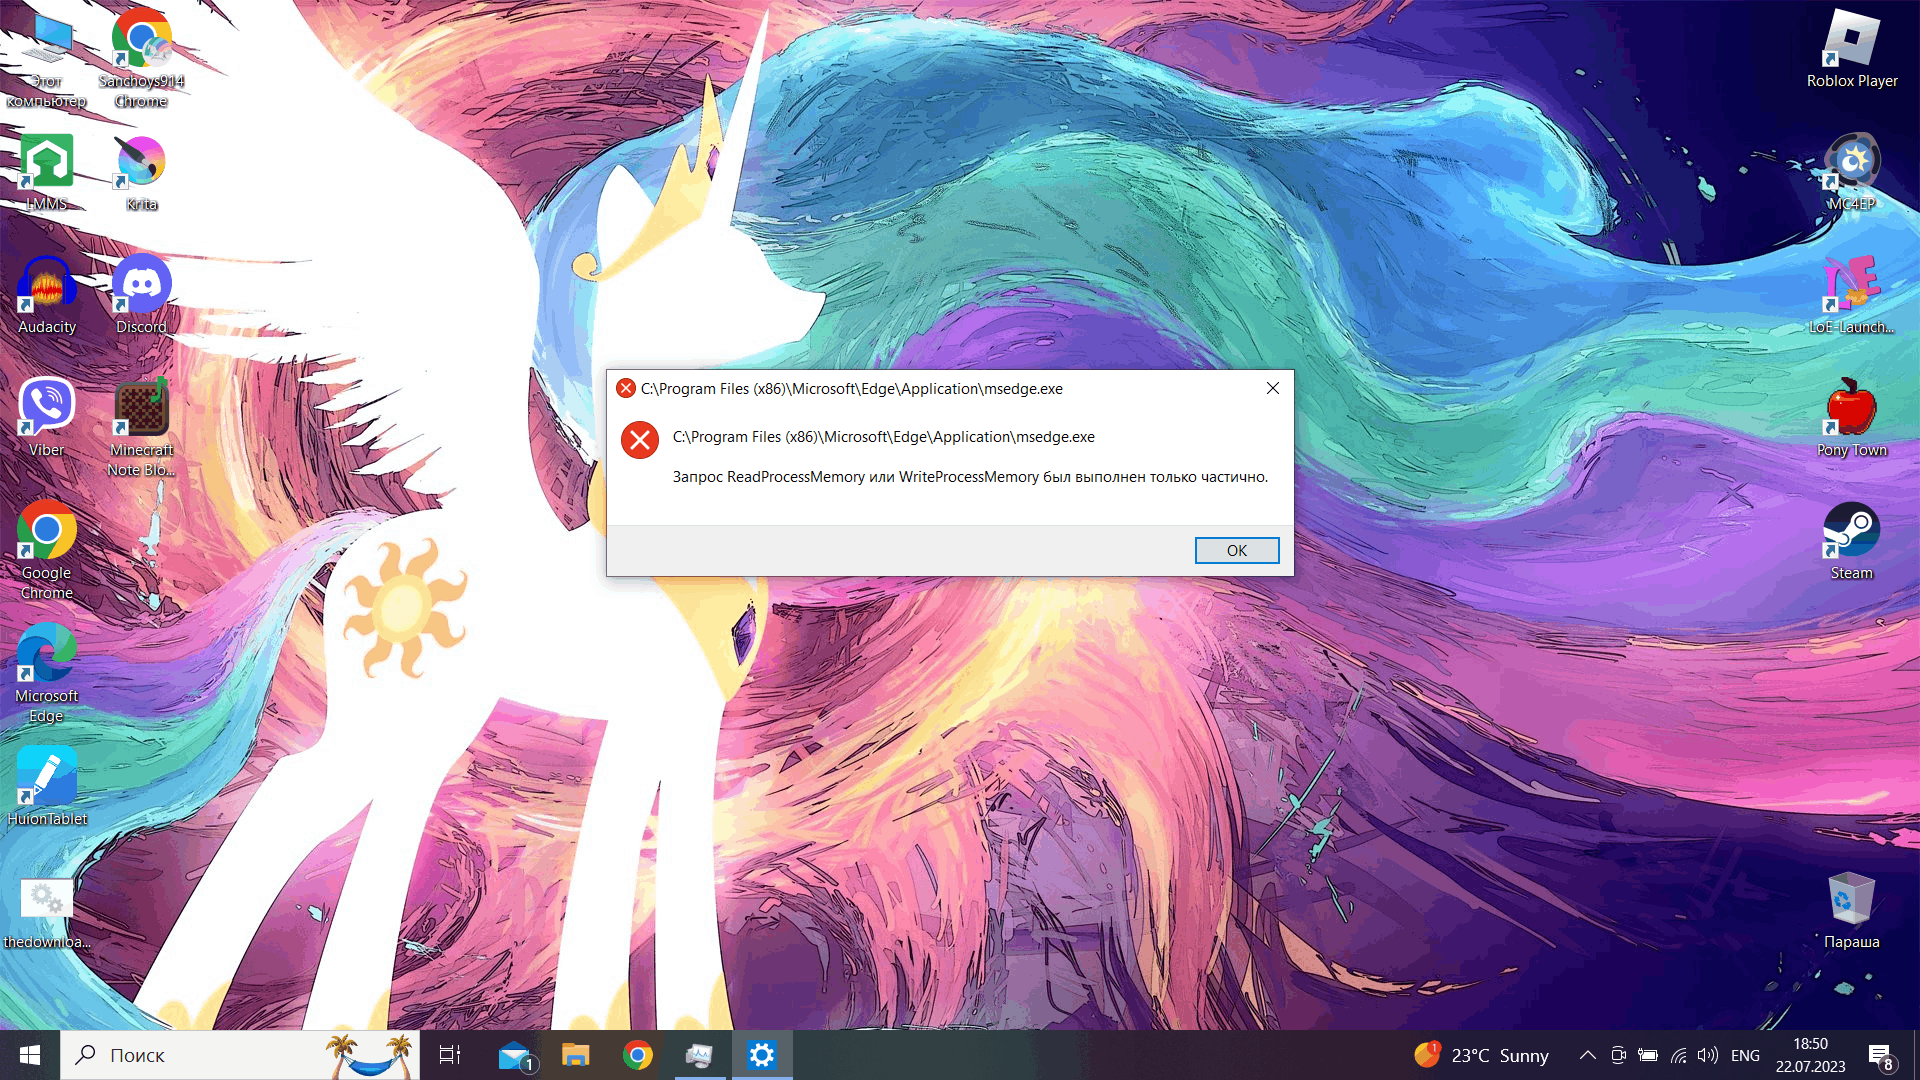1920x1080 pixels.
Task: Open Task View button on taskbar
Action: pyautogui.click(x=450, y=1055)
